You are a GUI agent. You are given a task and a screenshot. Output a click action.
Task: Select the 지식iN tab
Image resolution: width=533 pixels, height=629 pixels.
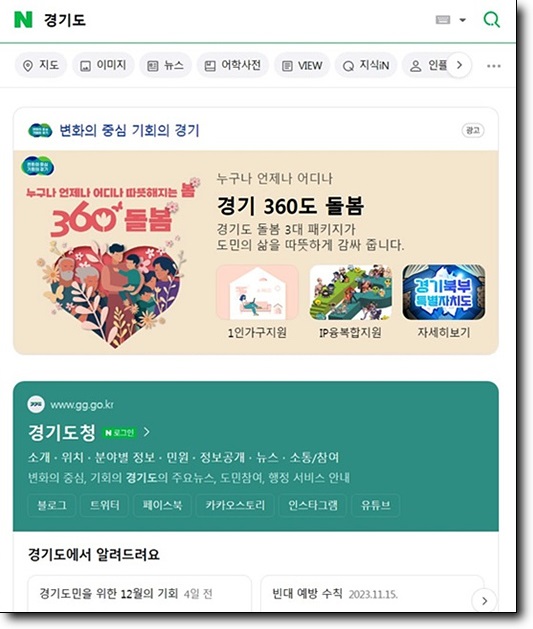tap(366, 65)
